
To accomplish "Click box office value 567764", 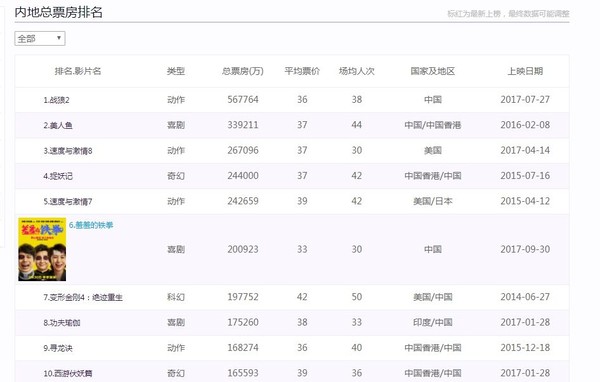I will (x=243, y=100).
